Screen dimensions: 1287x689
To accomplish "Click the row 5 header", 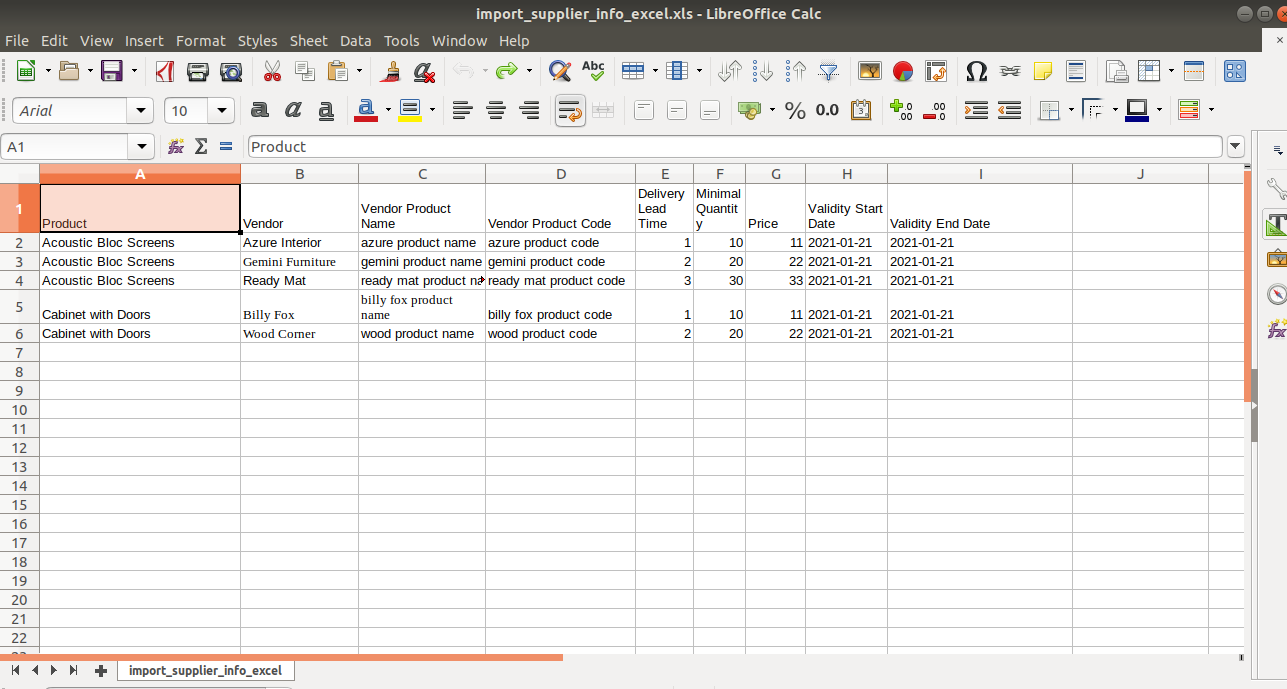I will 19,307.
